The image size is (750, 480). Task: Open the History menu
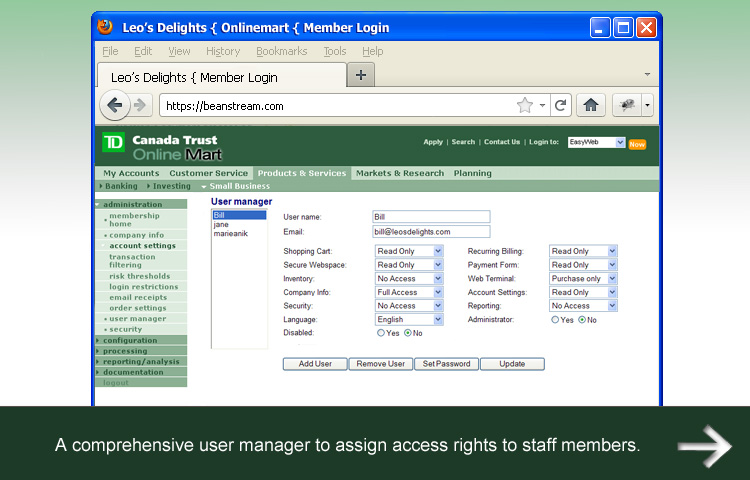pos(223,51)
